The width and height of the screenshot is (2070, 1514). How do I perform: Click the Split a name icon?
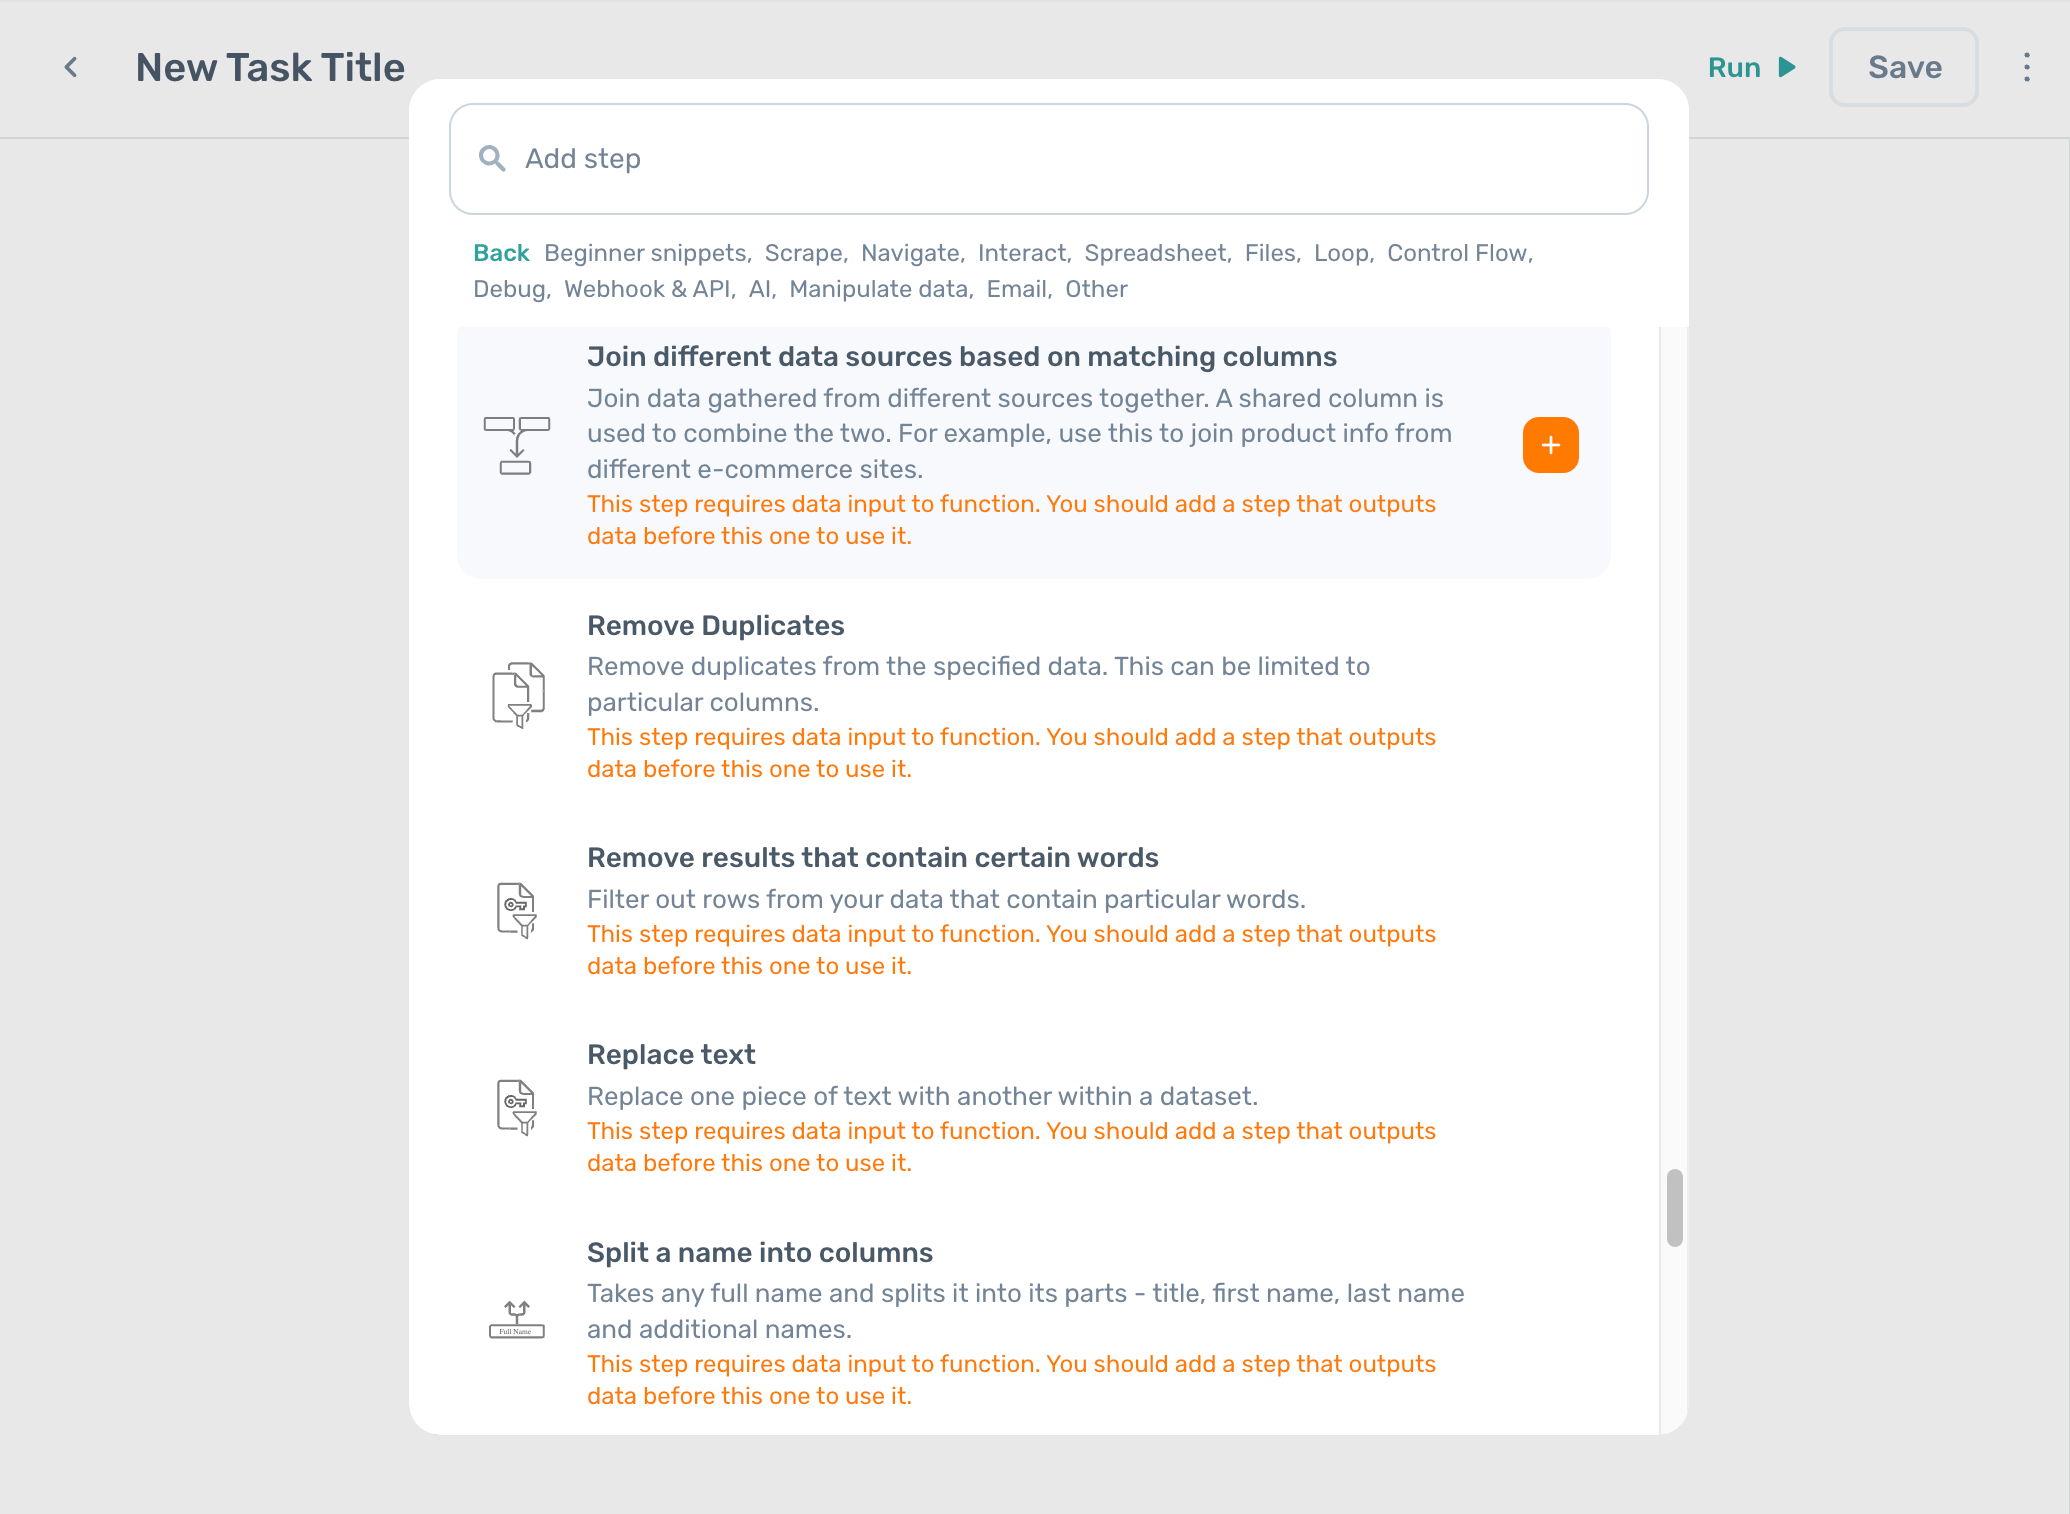[x=517, y=1320]
